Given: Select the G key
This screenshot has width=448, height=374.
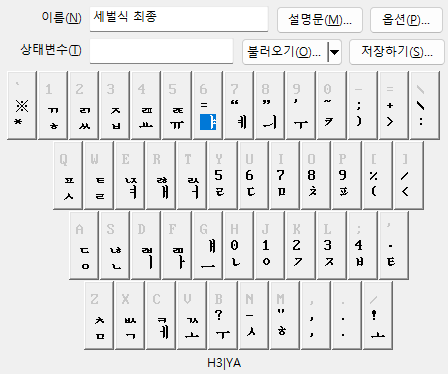Looking at the screenshot, I should [x=208, y=245].
